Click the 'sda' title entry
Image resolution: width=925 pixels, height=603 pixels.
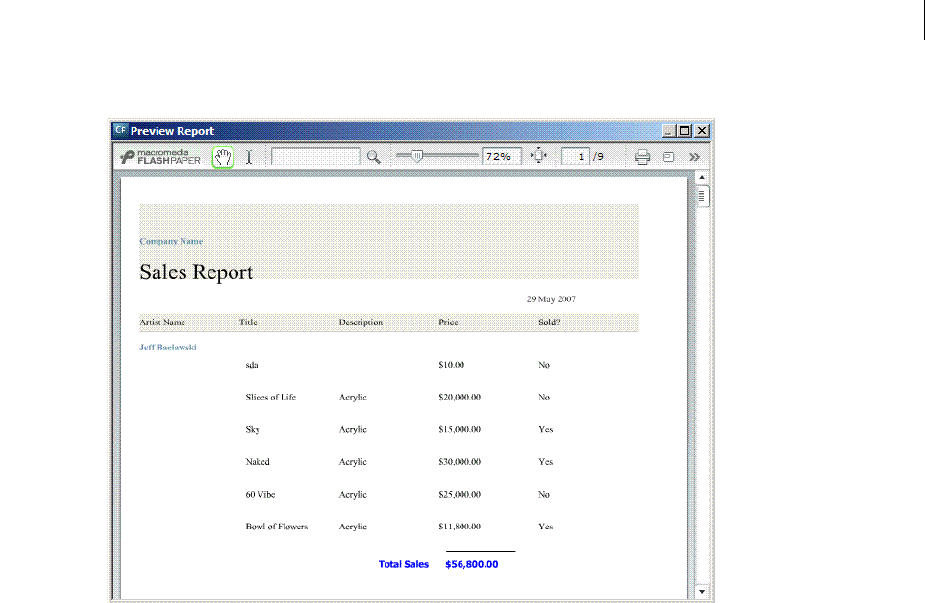(x=252, y=365)
